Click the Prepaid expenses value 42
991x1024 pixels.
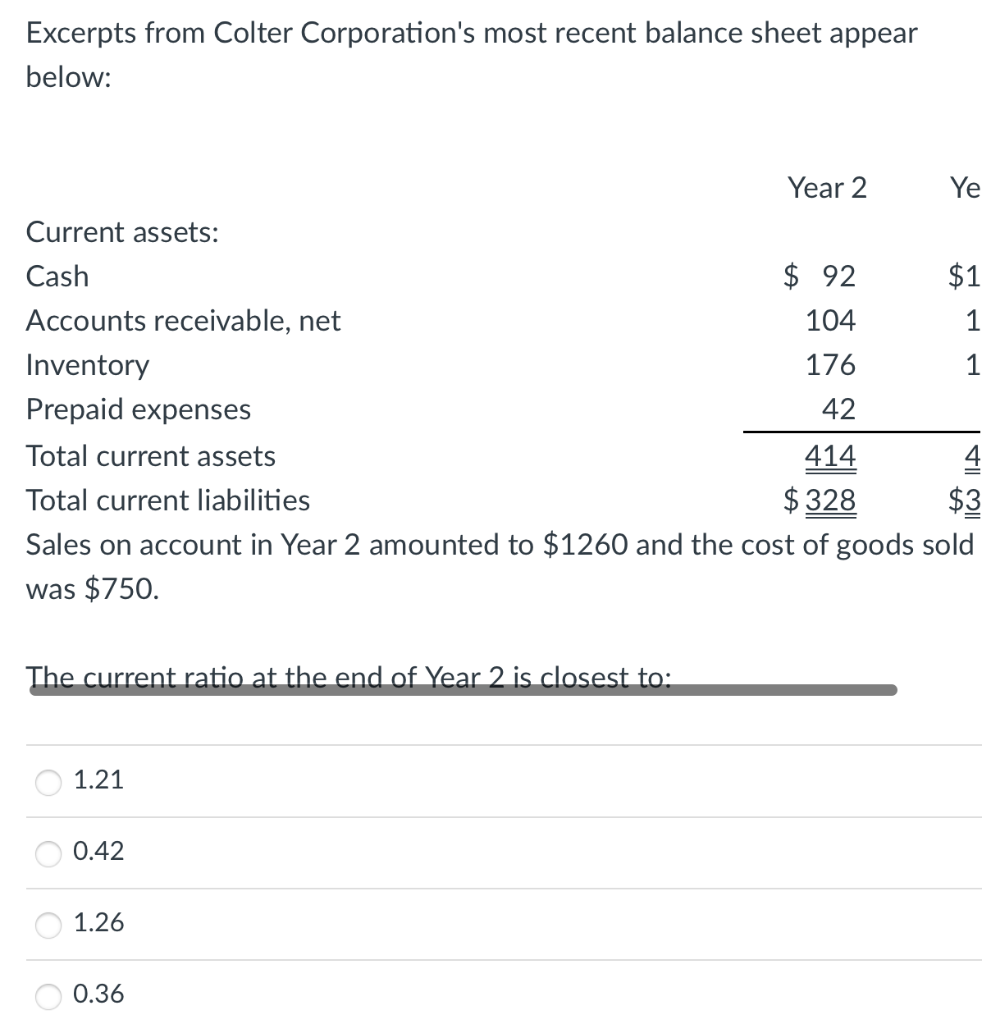click(x=839, y=409)
